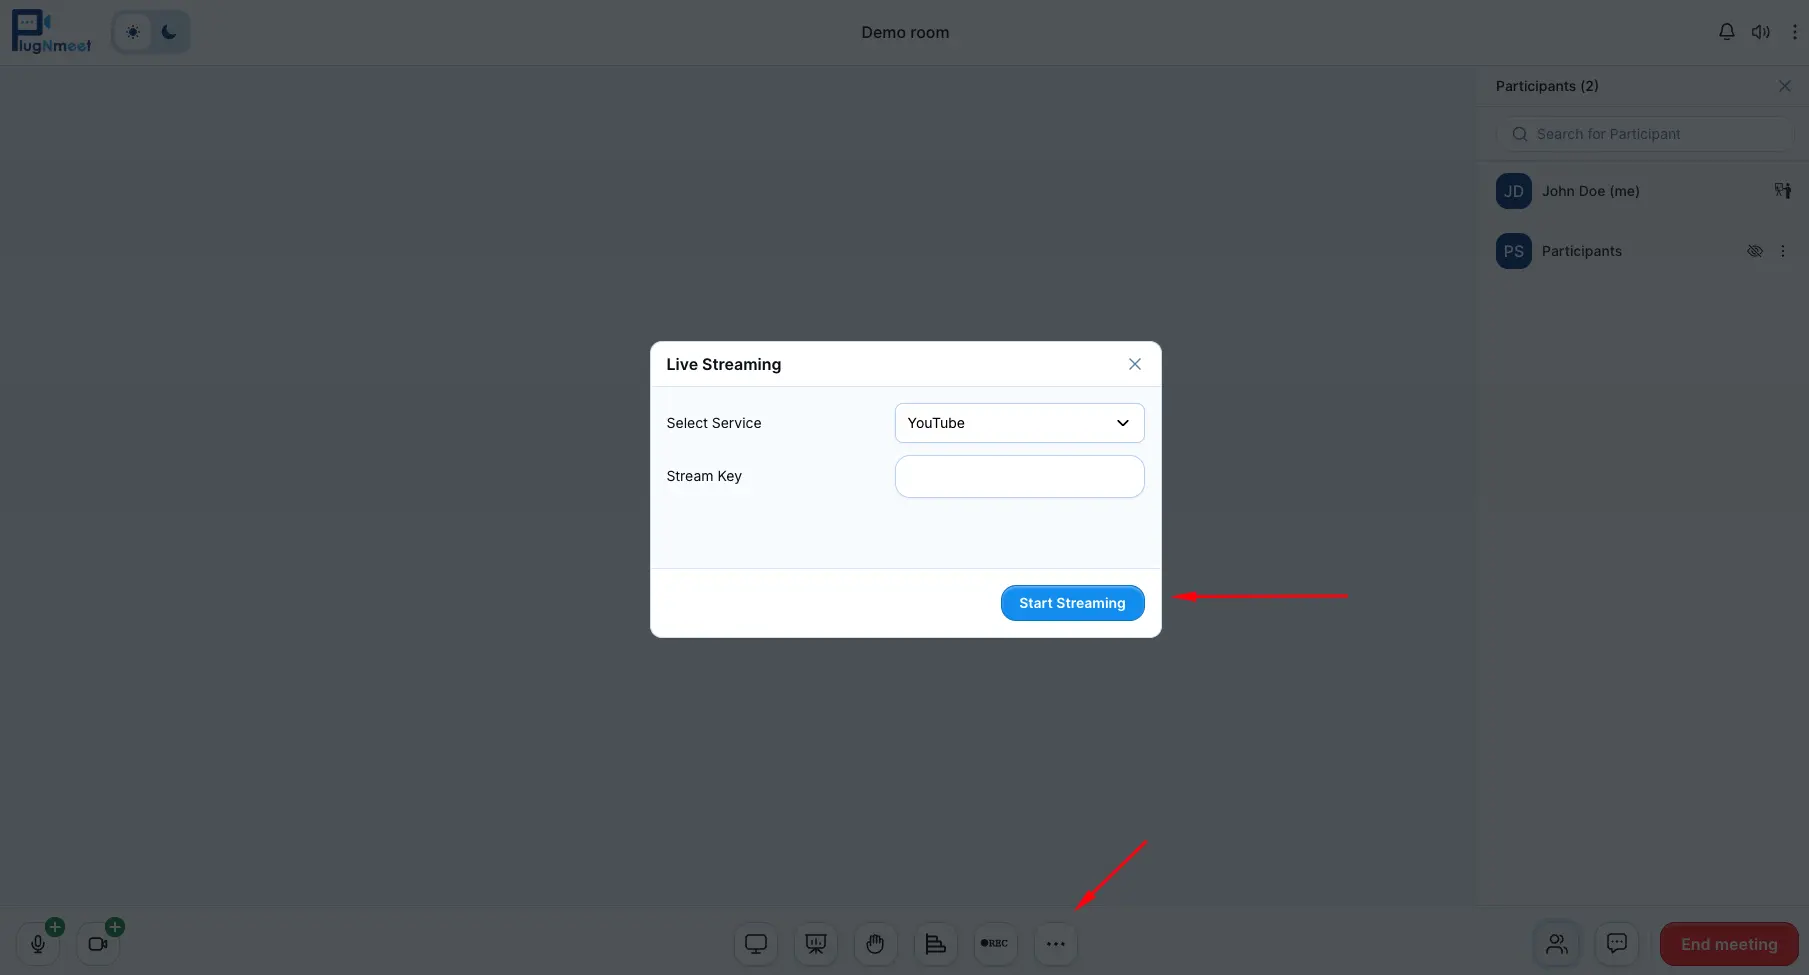Start recording with the REC button

coord(995,944)
